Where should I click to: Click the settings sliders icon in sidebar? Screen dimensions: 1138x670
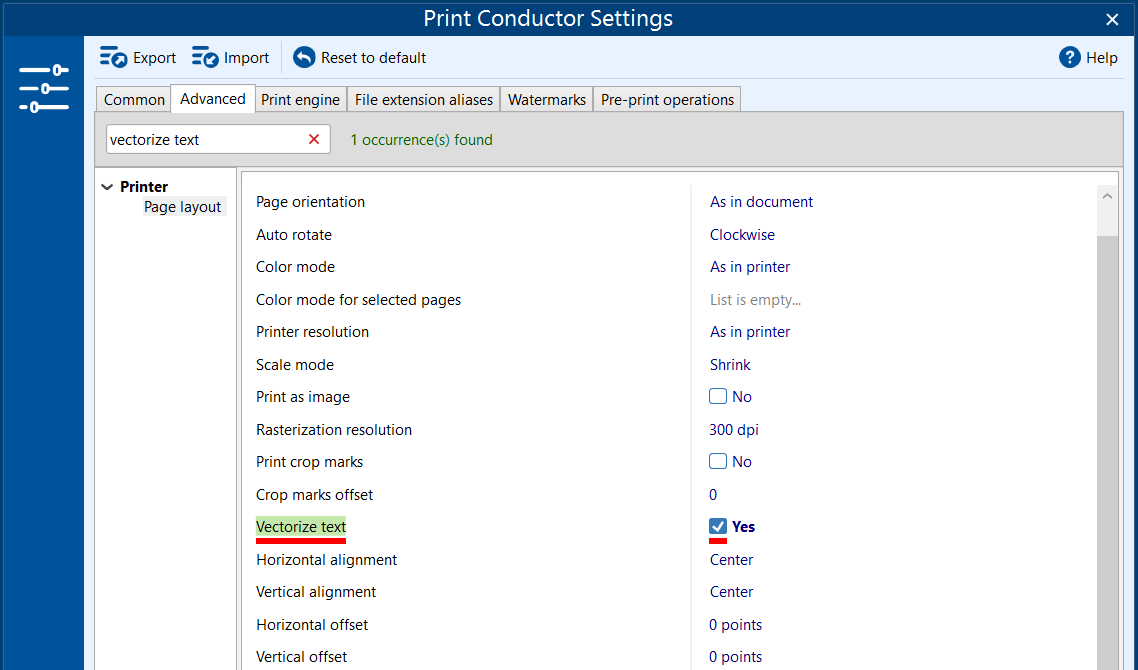(x=43, y=89)
